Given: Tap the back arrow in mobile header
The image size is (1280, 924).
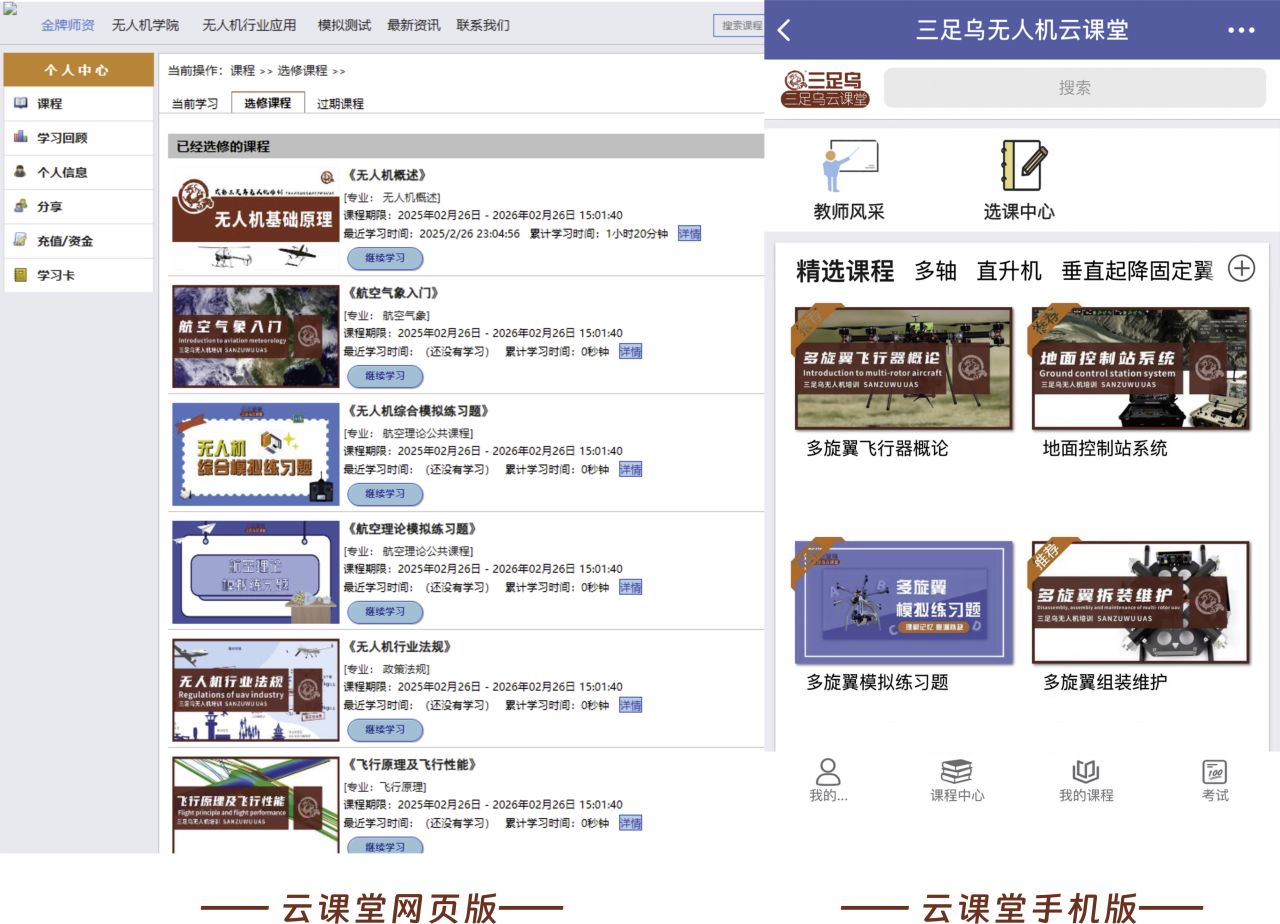Looking at the screenshot, I should point(784,30).
